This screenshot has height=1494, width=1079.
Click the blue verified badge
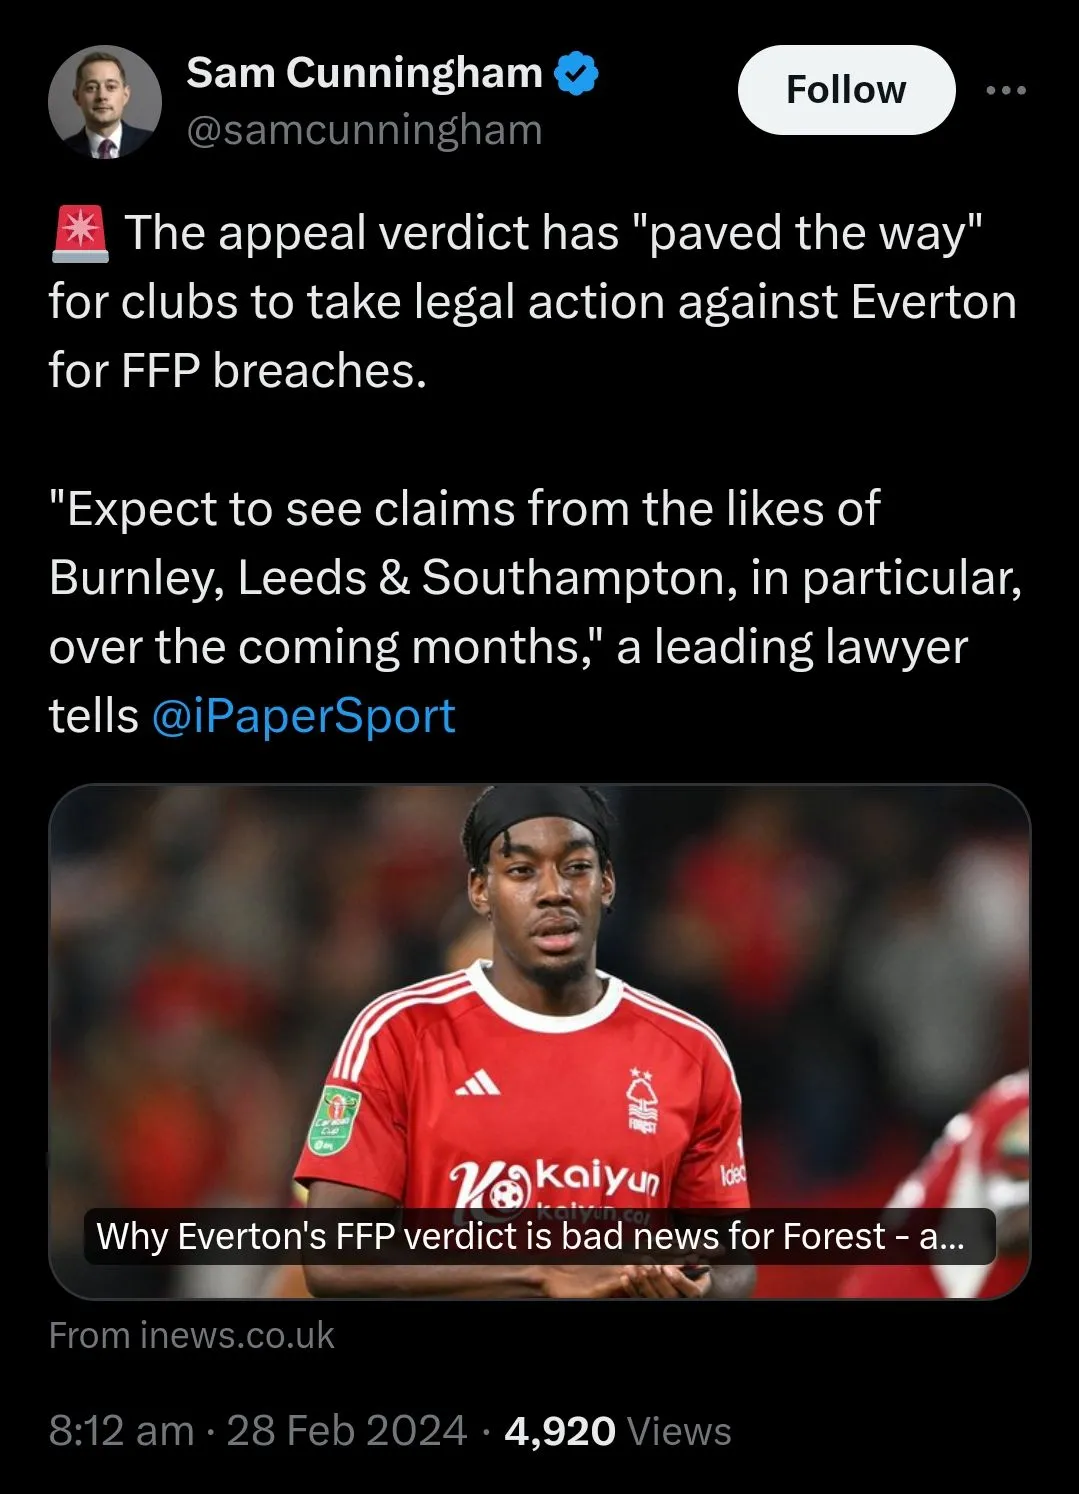coord(576,73)
